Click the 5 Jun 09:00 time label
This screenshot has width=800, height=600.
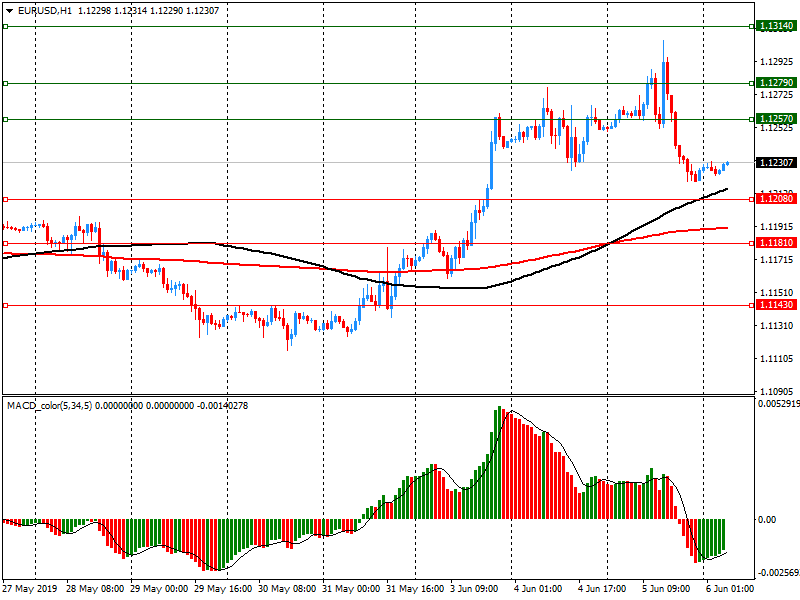click(x=666, y=589)
